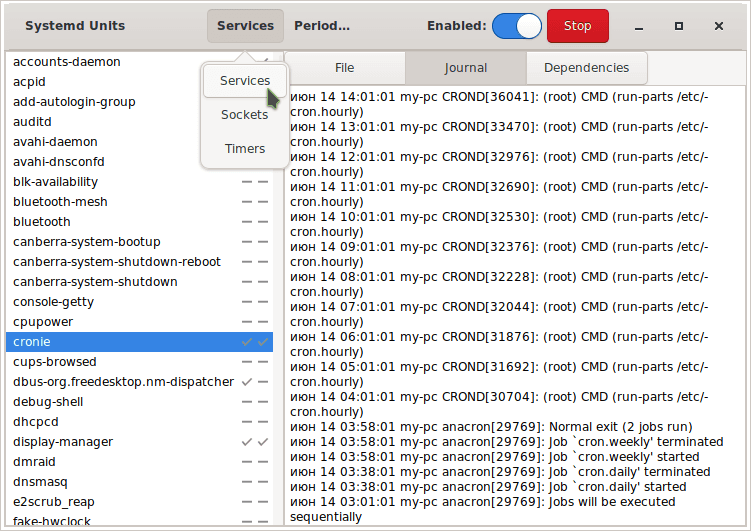Image resolution: width=751 pixels, height=531 pixels.
Task: Click bluetooth's disabled dash icon
Action: point(247,222)
